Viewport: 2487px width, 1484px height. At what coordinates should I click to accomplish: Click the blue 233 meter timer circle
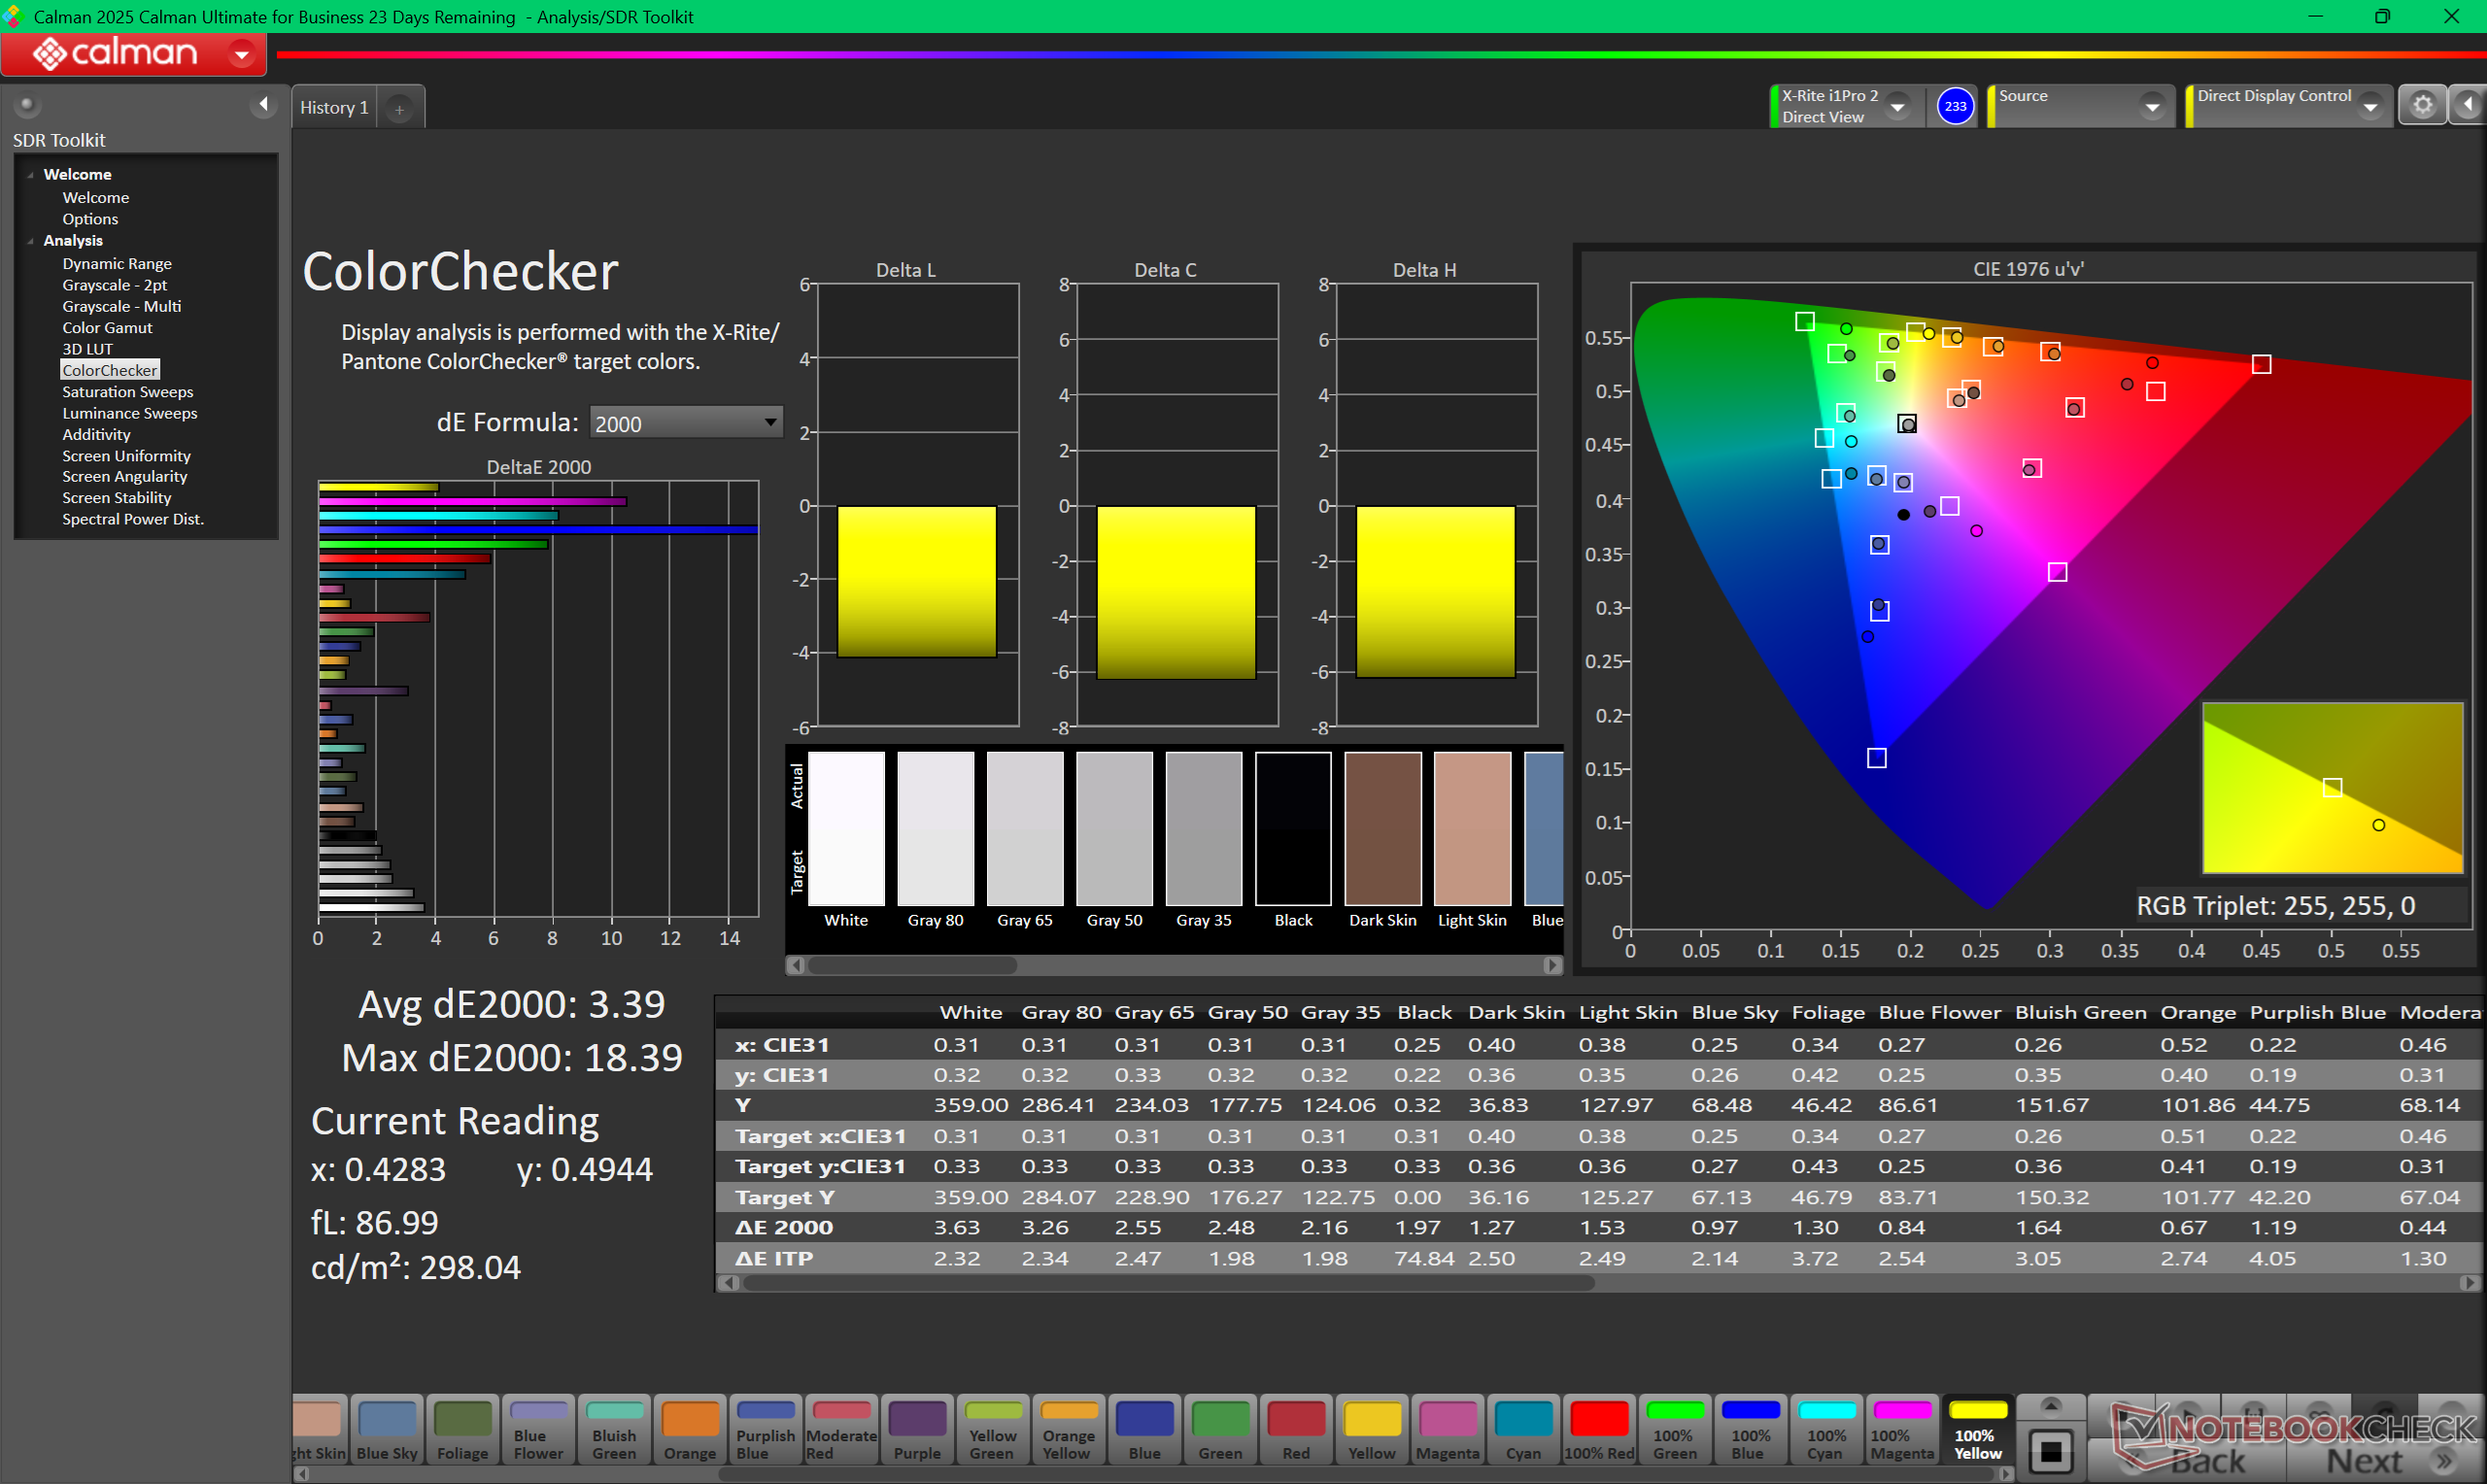(1954, 106)
